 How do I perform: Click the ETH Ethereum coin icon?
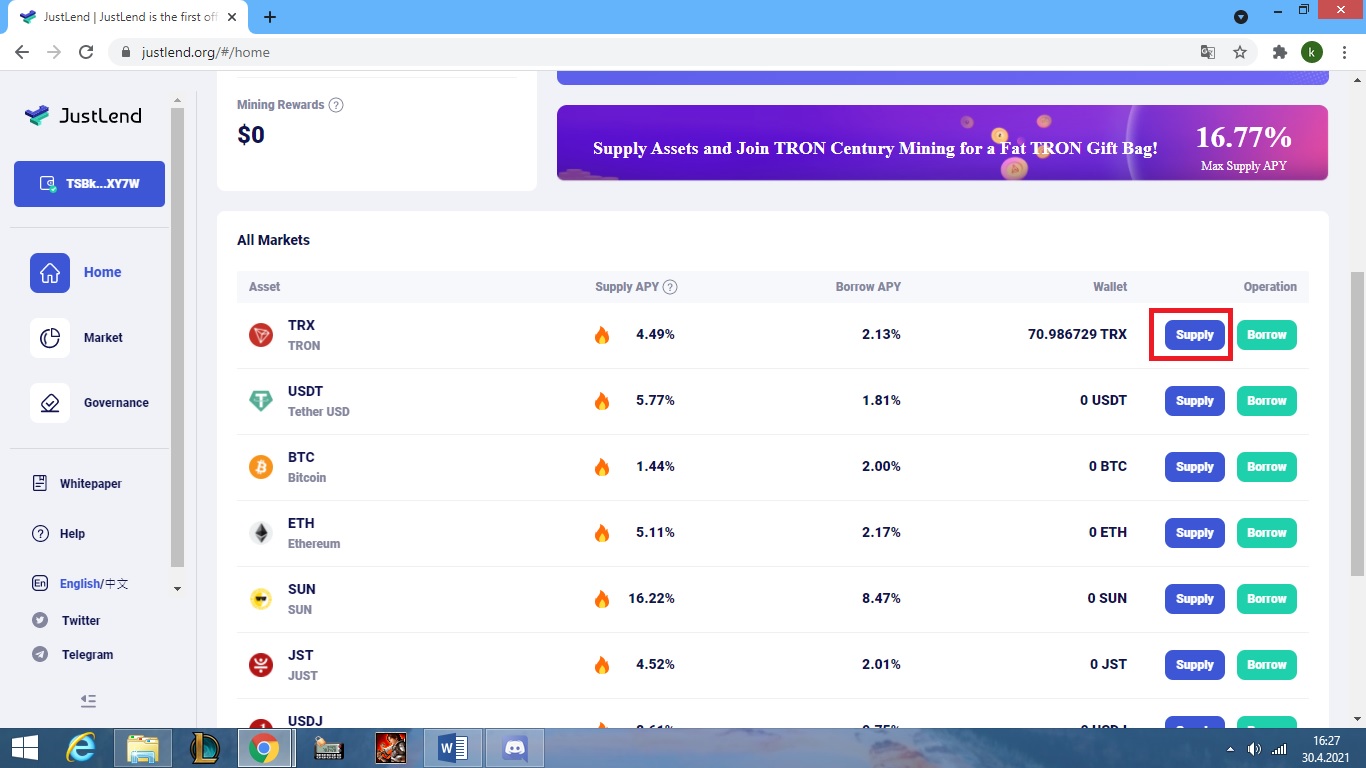261,533
